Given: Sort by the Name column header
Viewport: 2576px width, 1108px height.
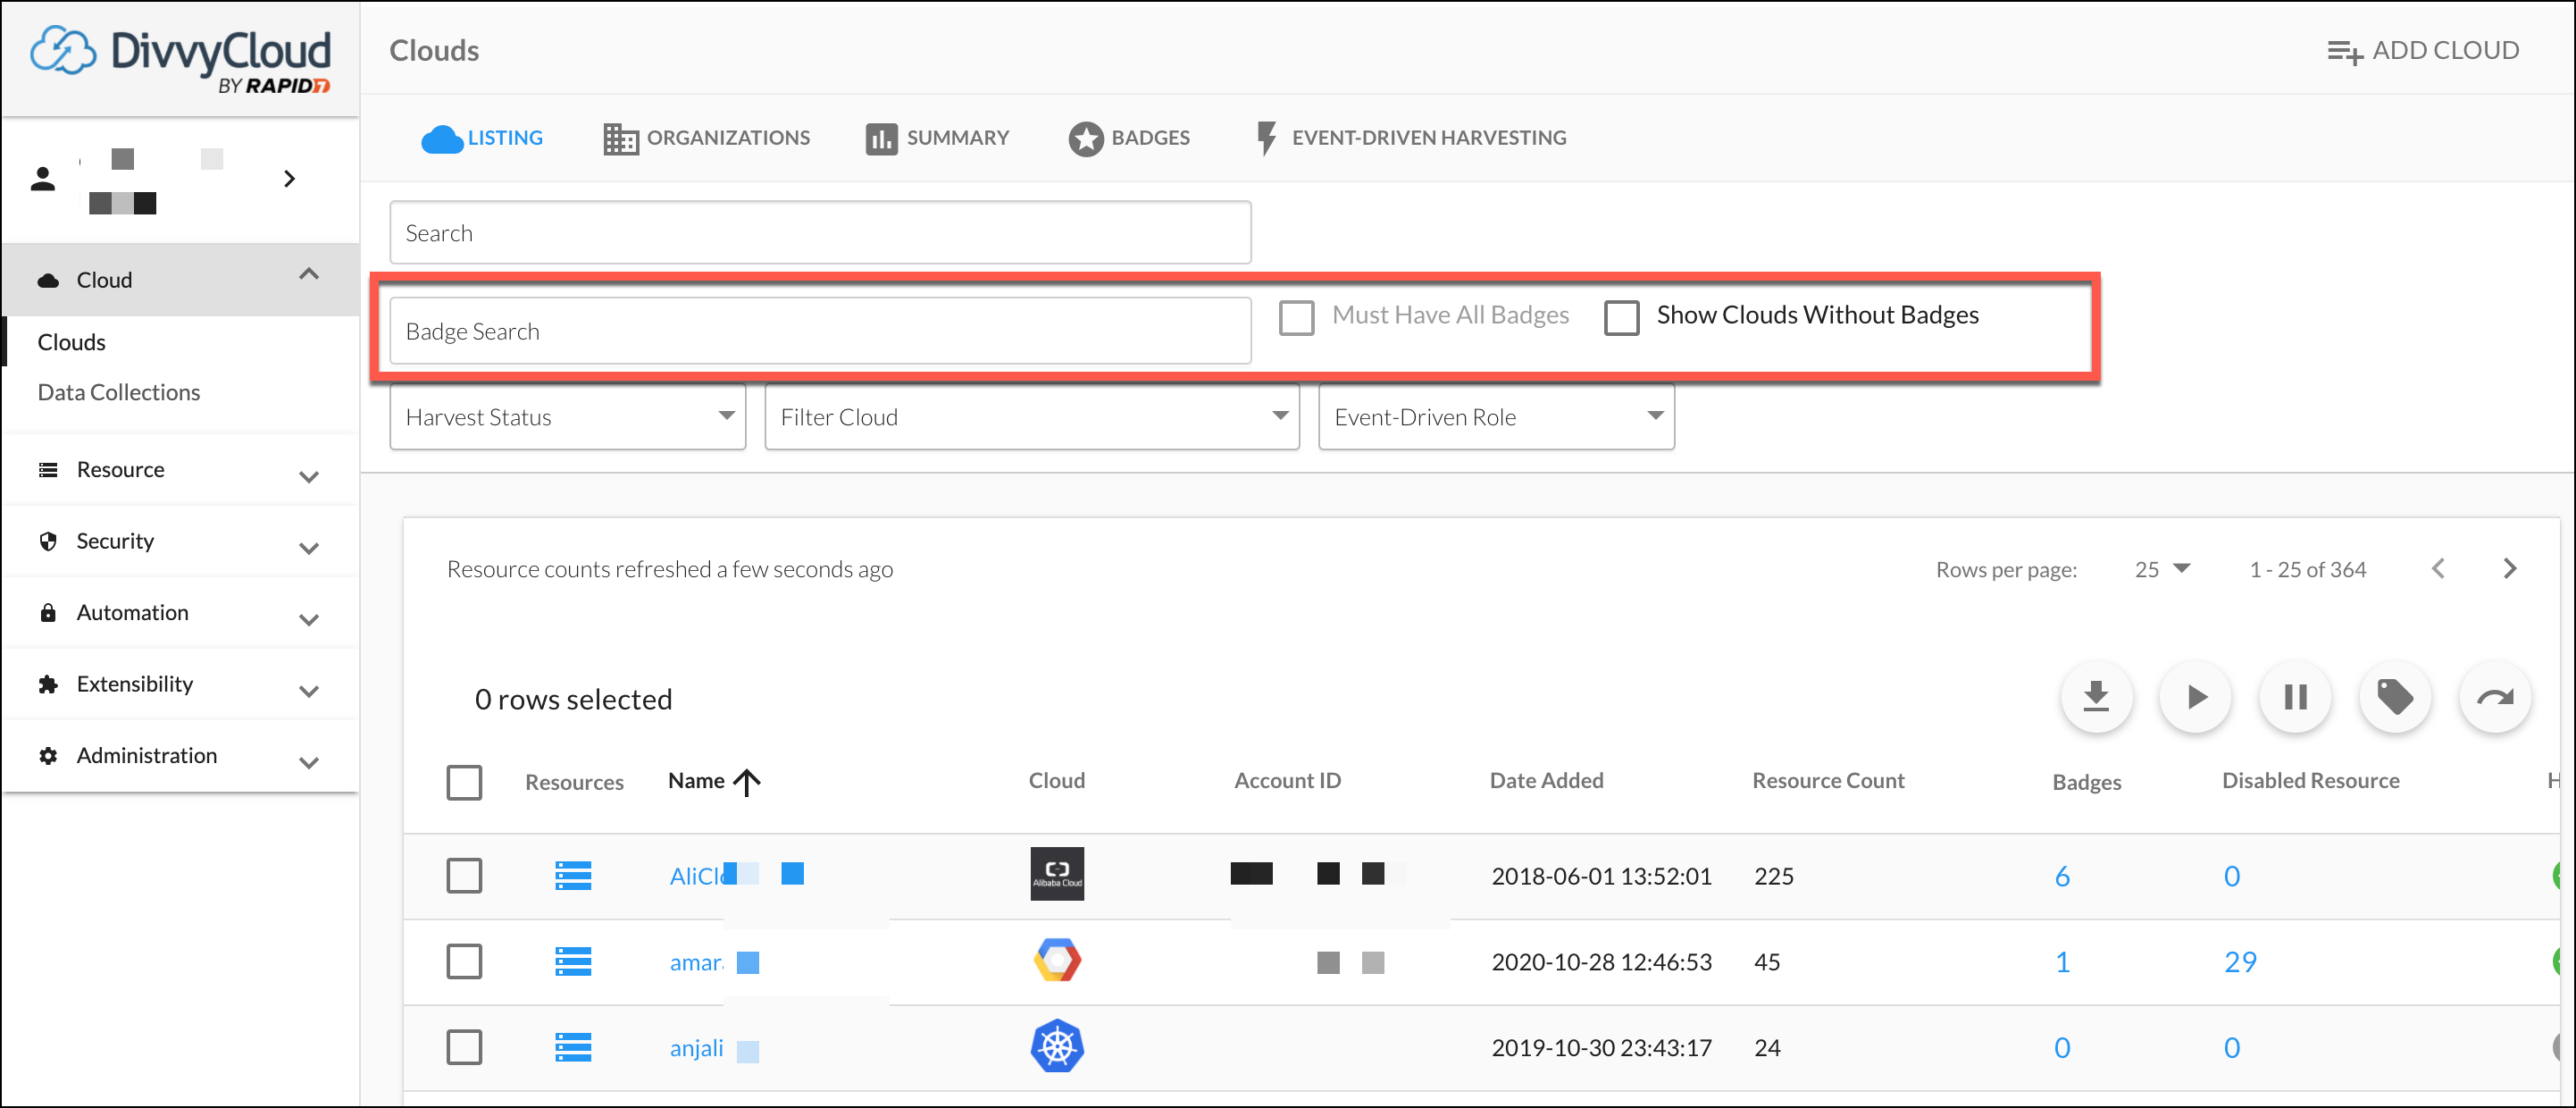Looking at the screenshot, I should coord(696,781).
